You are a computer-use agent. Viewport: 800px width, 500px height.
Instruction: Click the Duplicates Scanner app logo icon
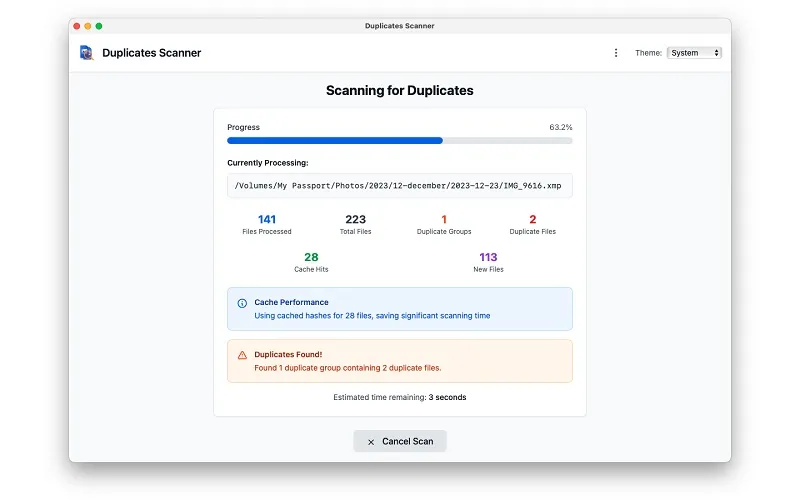[x=87, y=53]
